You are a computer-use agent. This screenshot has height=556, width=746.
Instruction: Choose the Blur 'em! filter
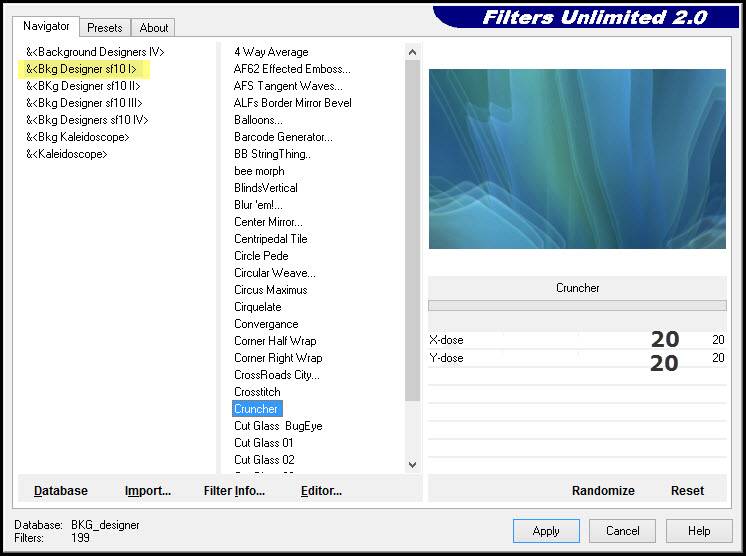click(258, 205)
